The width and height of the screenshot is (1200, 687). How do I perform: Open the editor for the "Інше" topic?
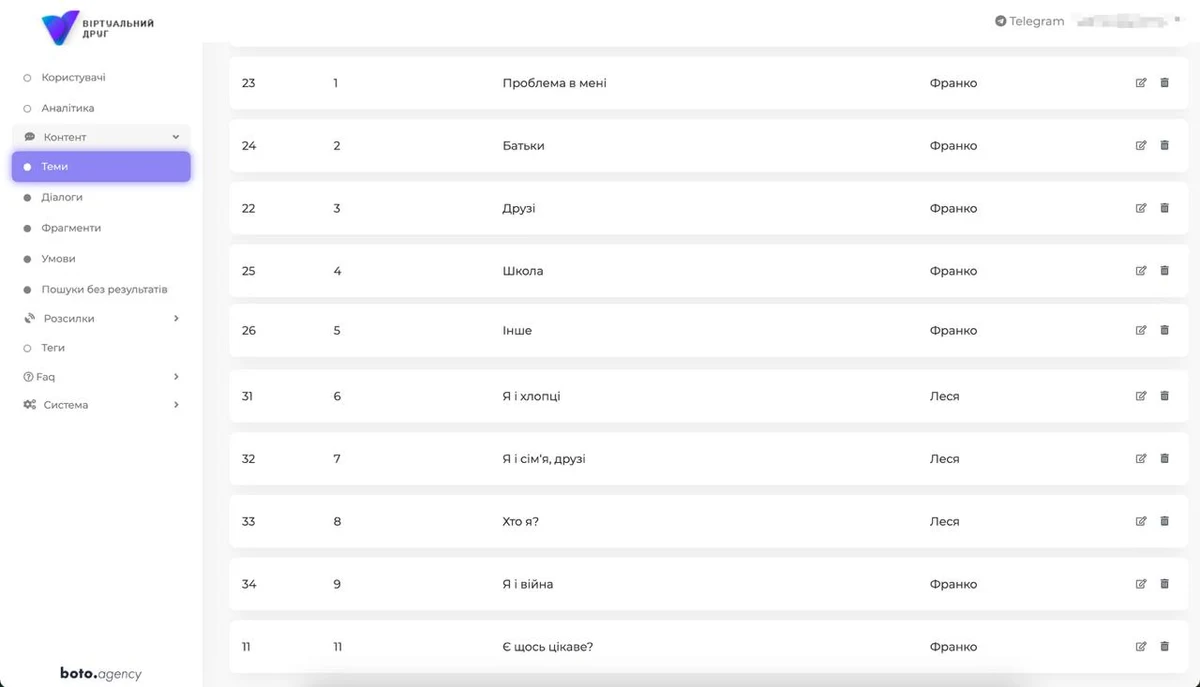click(1141, 330)
